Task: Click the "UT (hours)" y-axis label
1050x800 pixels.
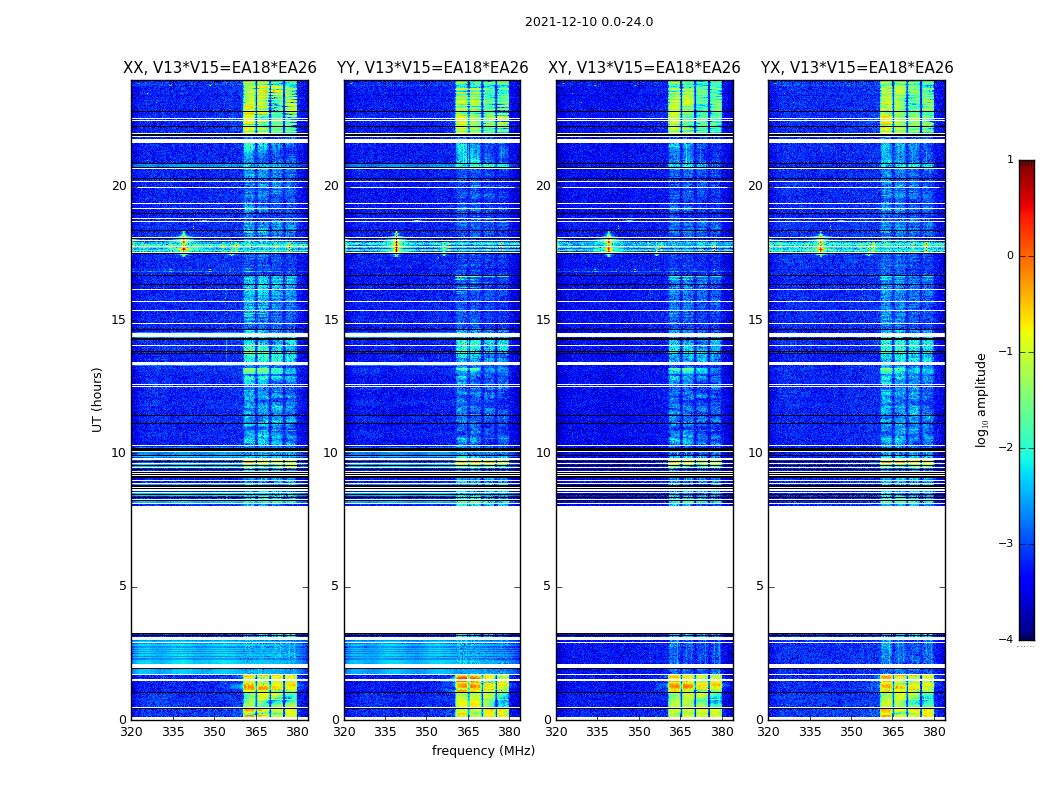Action: click(98, 399)
